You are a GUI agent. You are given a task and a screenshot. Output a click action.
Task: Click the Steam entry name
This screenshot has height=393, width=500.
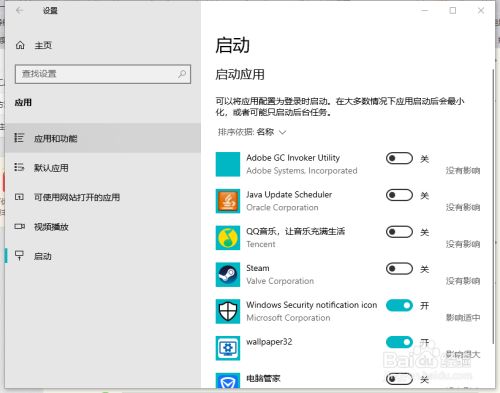coord(258,268)
